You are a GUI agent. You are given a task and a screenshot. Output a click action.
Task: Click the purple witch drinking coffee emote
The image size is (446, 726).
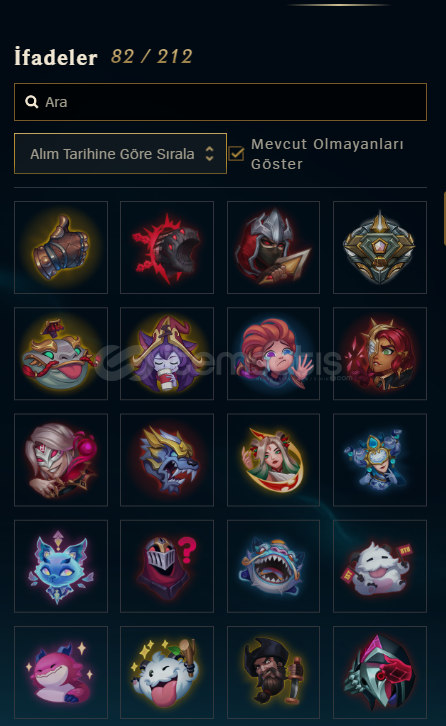[167, 353]
